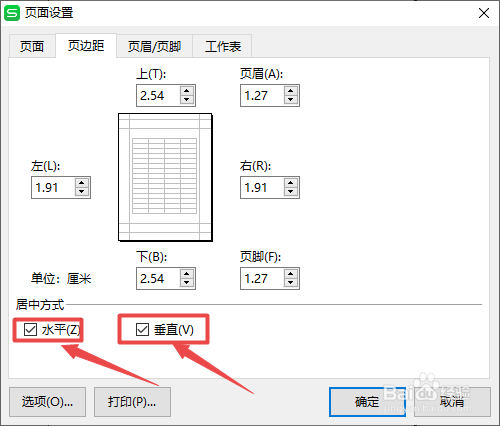500x426 pixels.
Task: Click the page margin preview thumbnail
Action: [x=165, y=177]
